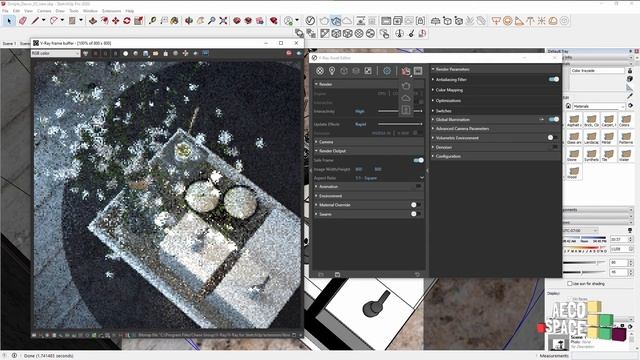Open the Camera menu
The width and height of the screenshot is (640, 360).
(44, 11)
